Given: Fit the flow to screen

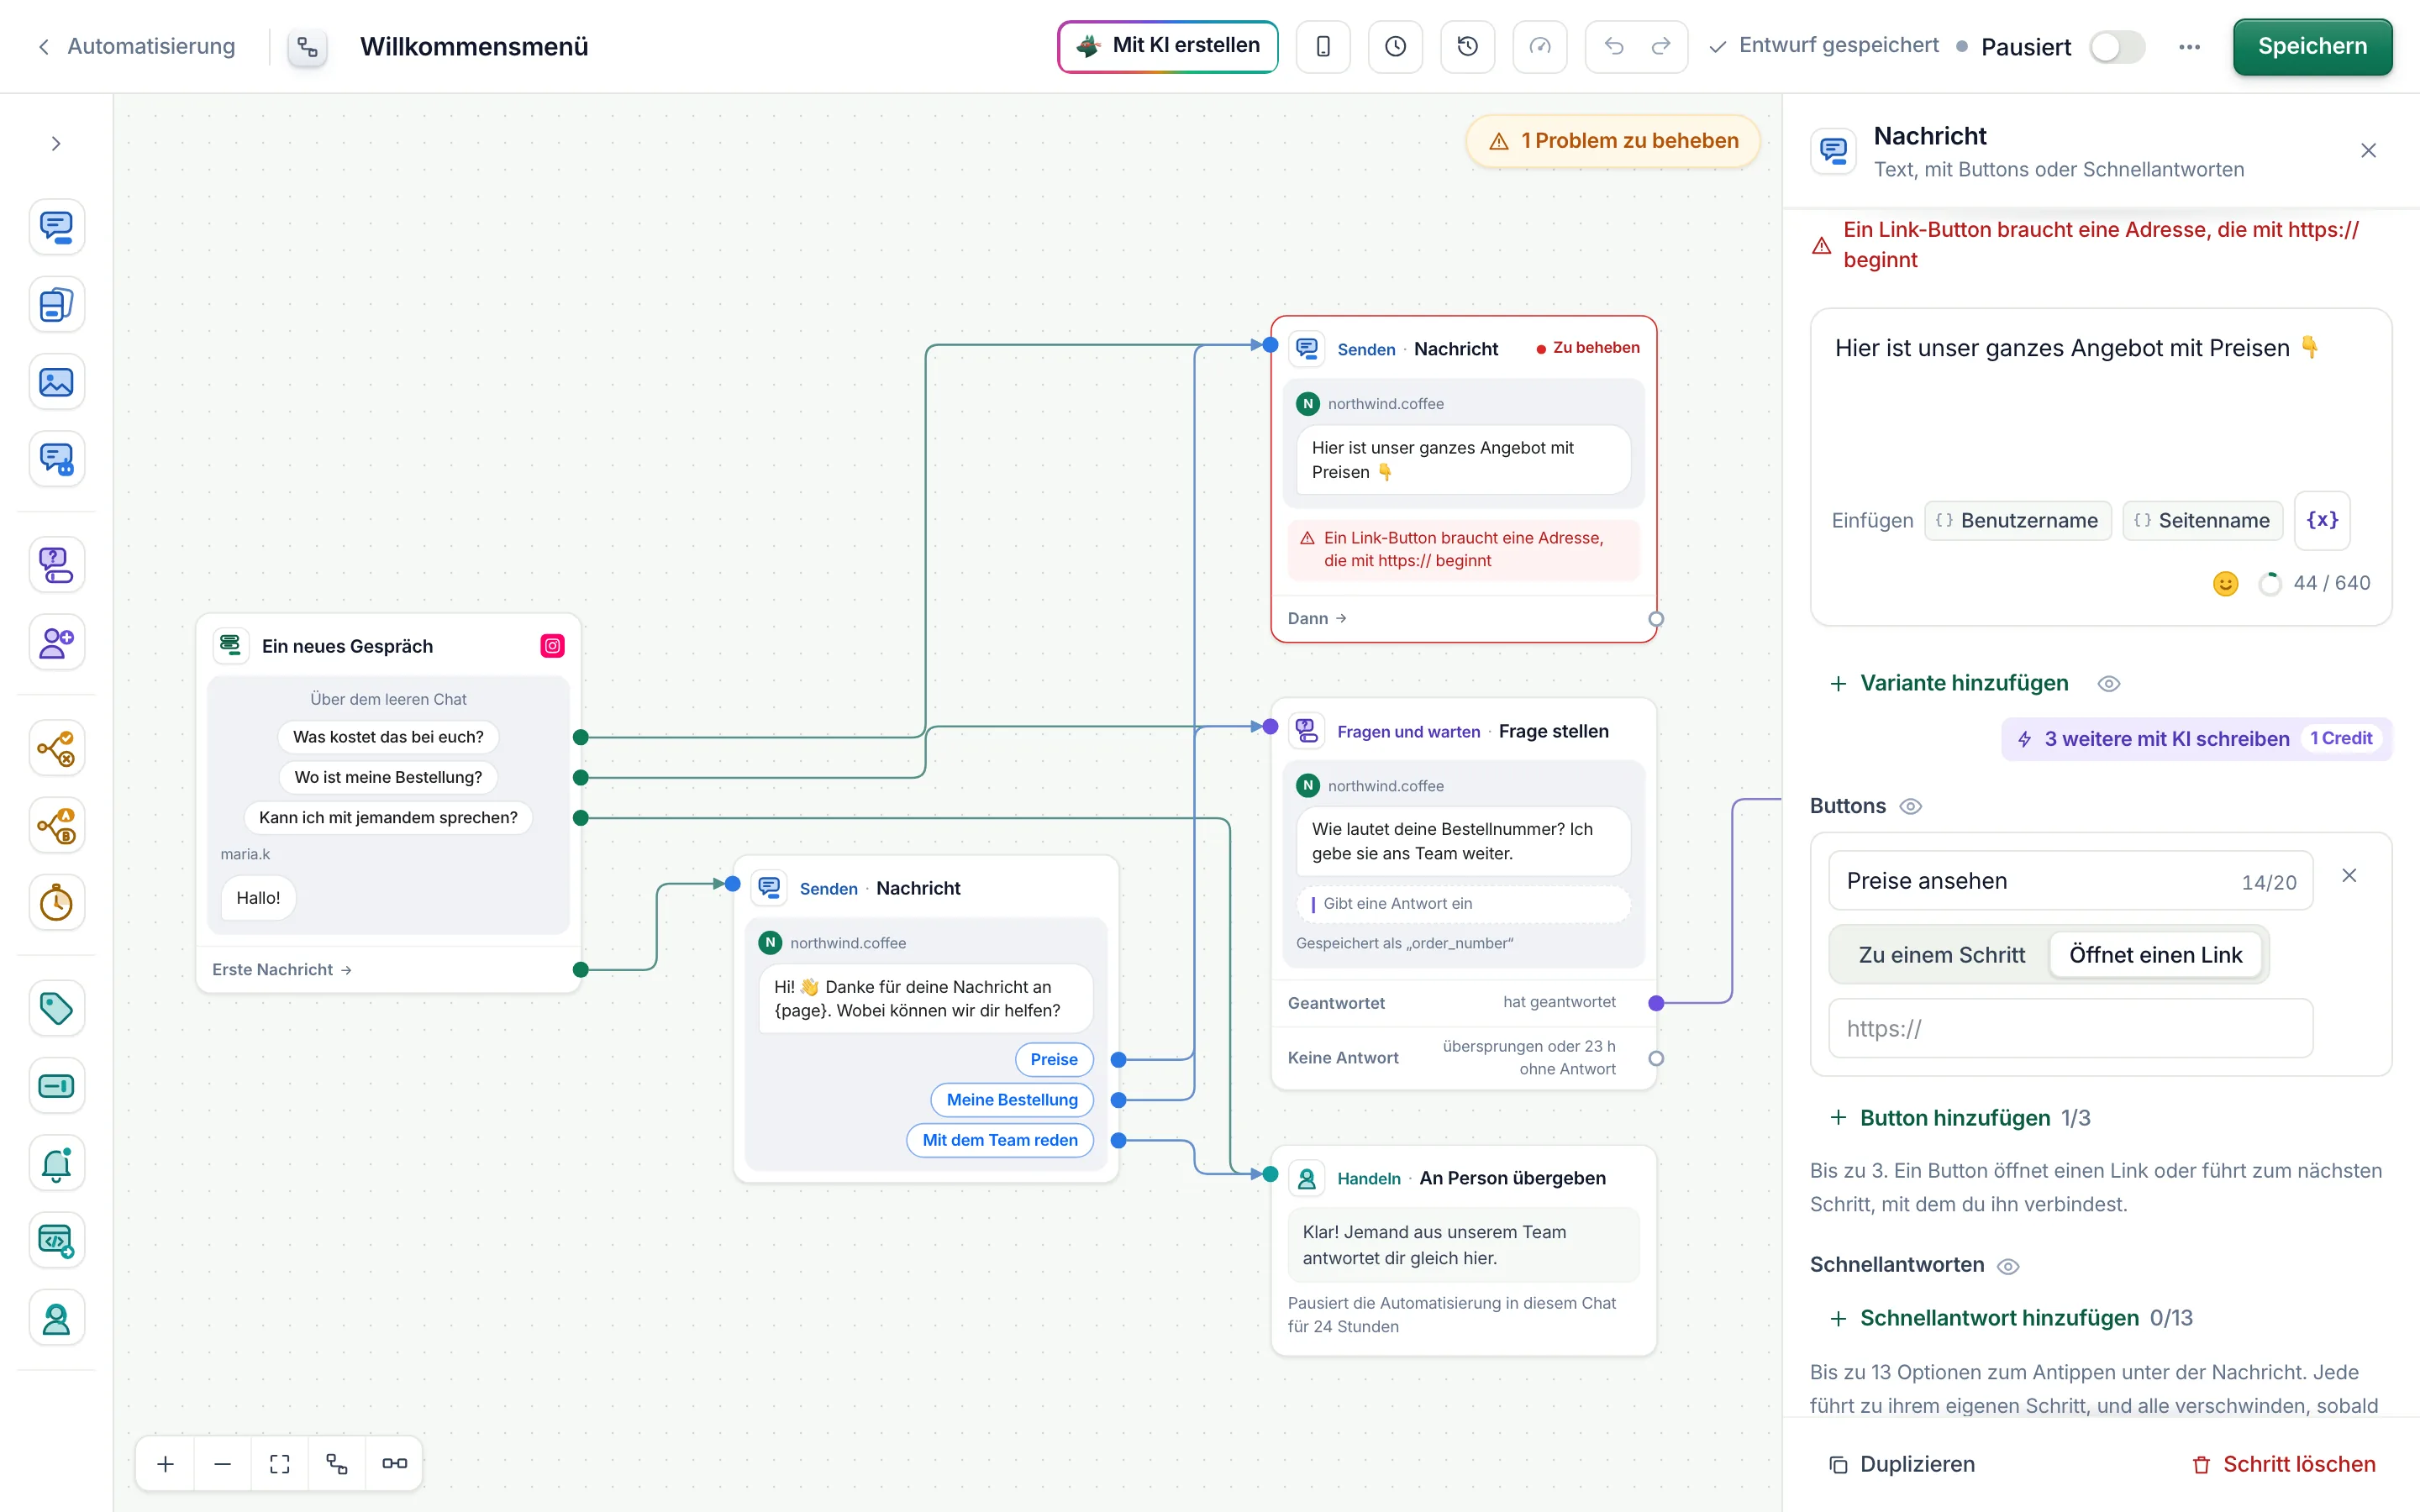Looking at the screenshot, I should pyautogui.click(x=280, y=1464).
